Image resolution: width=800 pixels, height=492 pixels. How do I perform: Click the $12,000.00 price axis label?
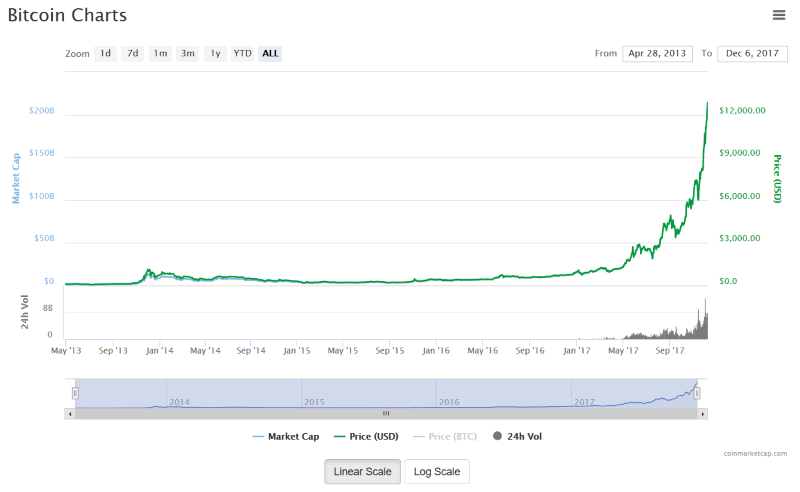coord(742,111)
